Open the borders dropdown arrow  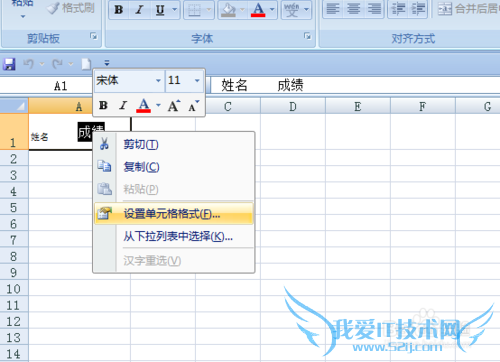click(x=209, y=10)
